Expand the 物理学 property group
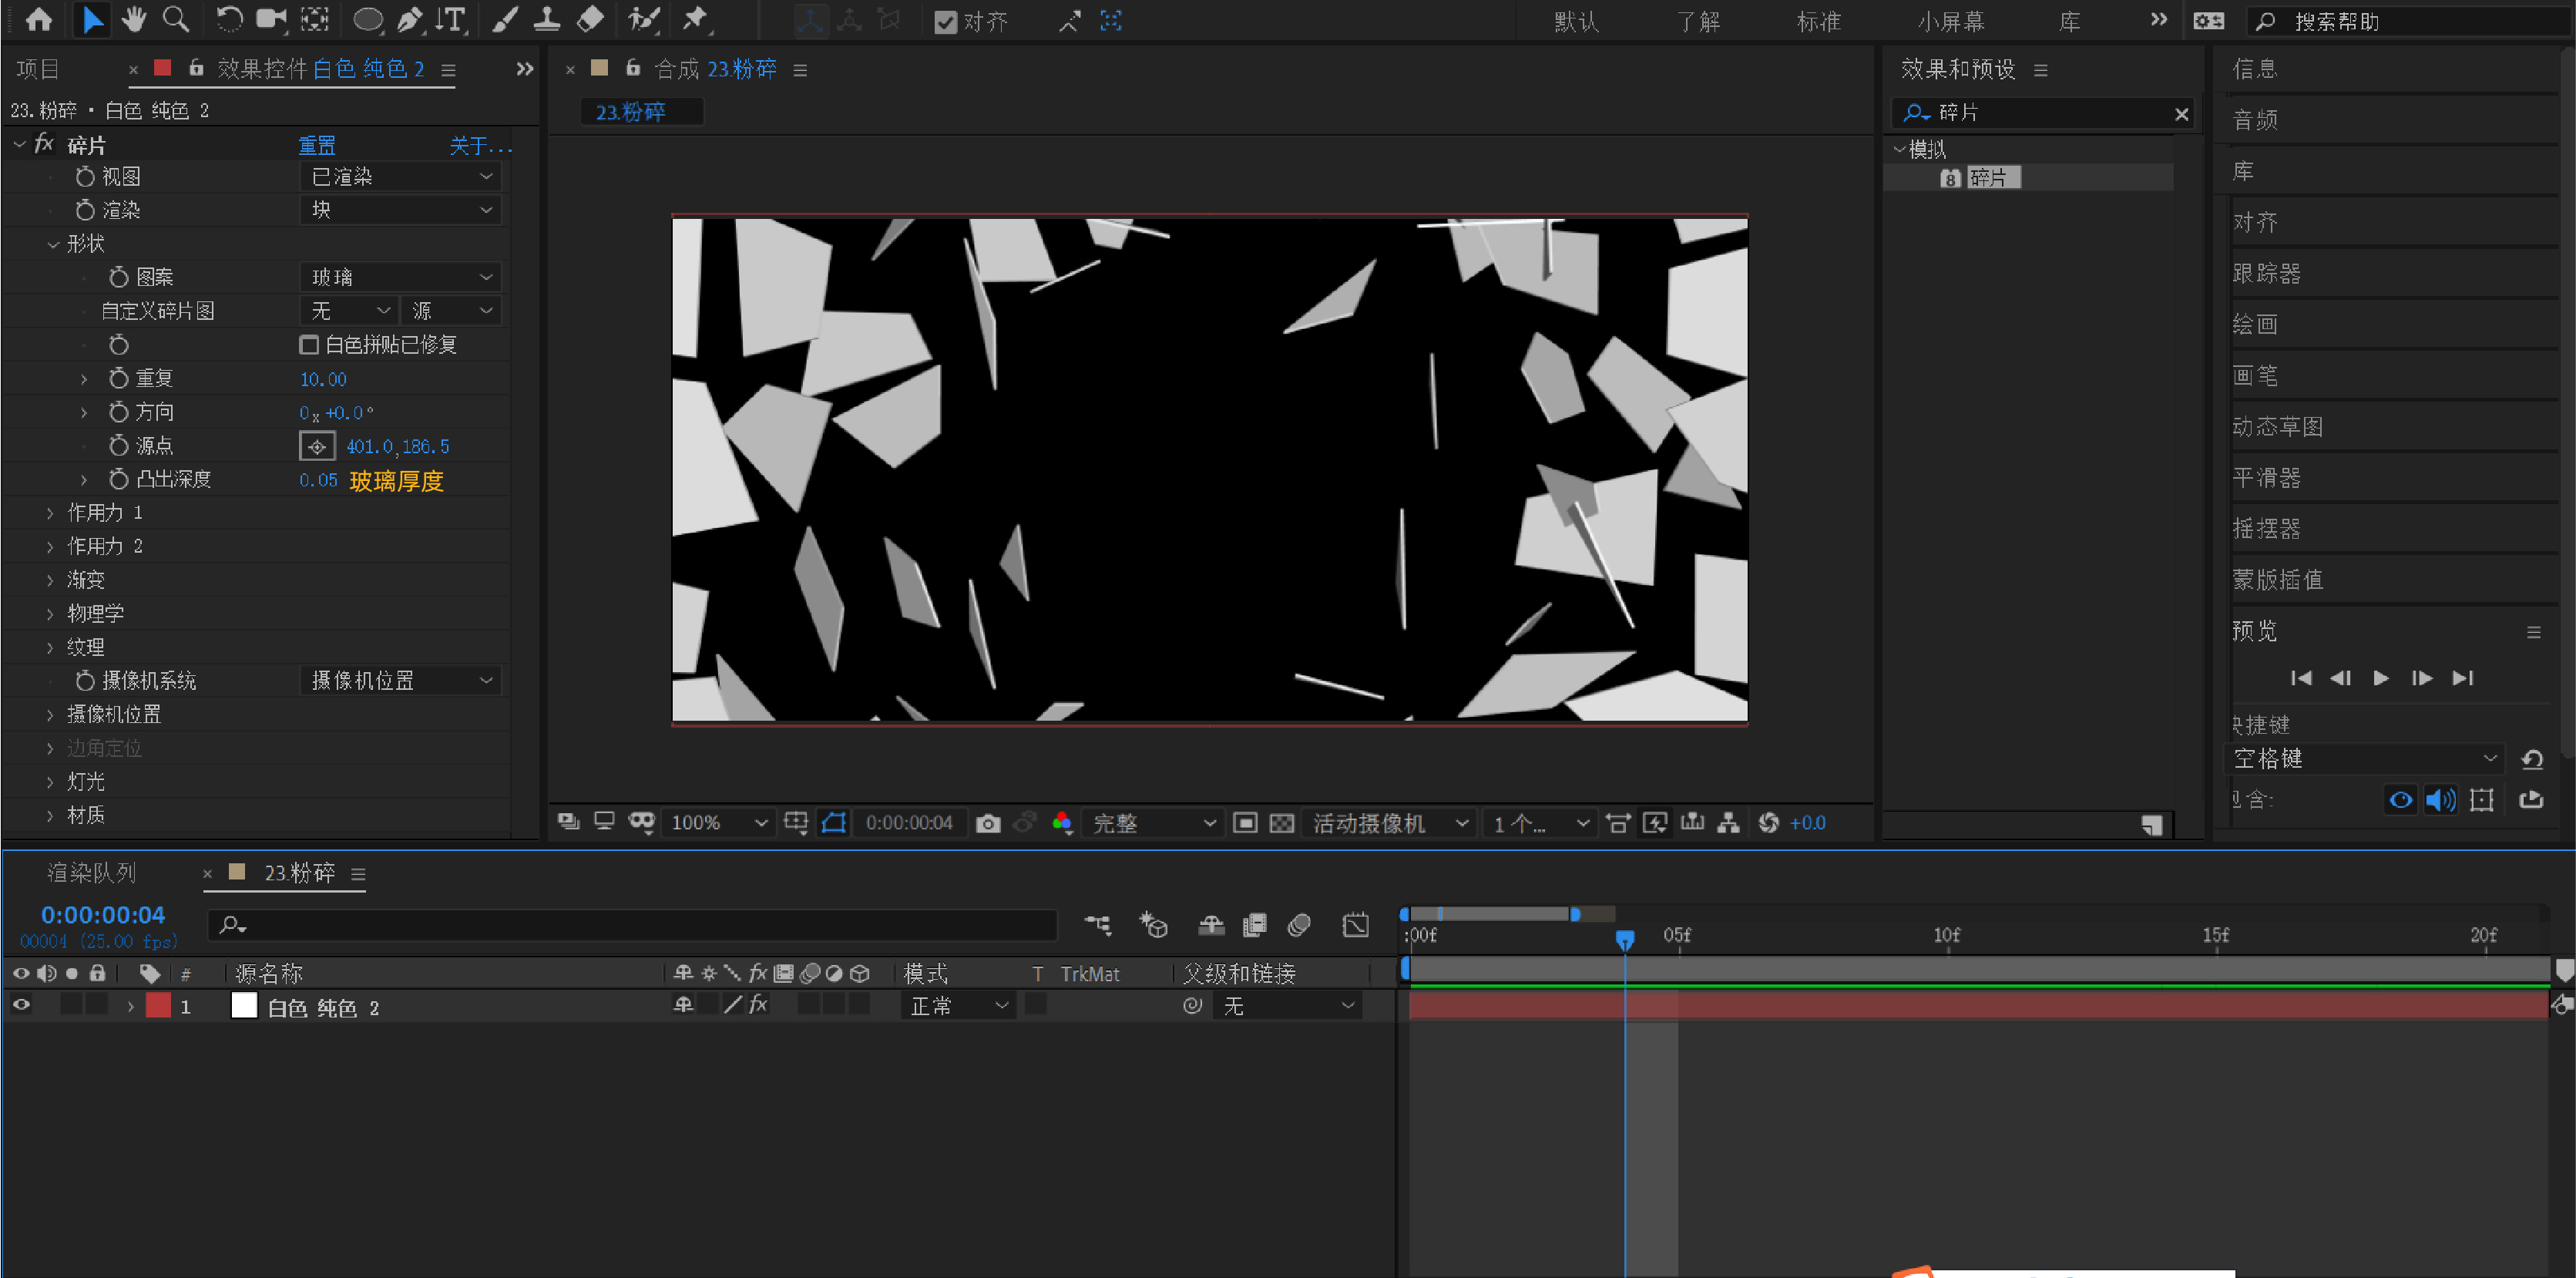Image resolution: width=2576 pixels, height=1278 pixels. tap(50, 614)
